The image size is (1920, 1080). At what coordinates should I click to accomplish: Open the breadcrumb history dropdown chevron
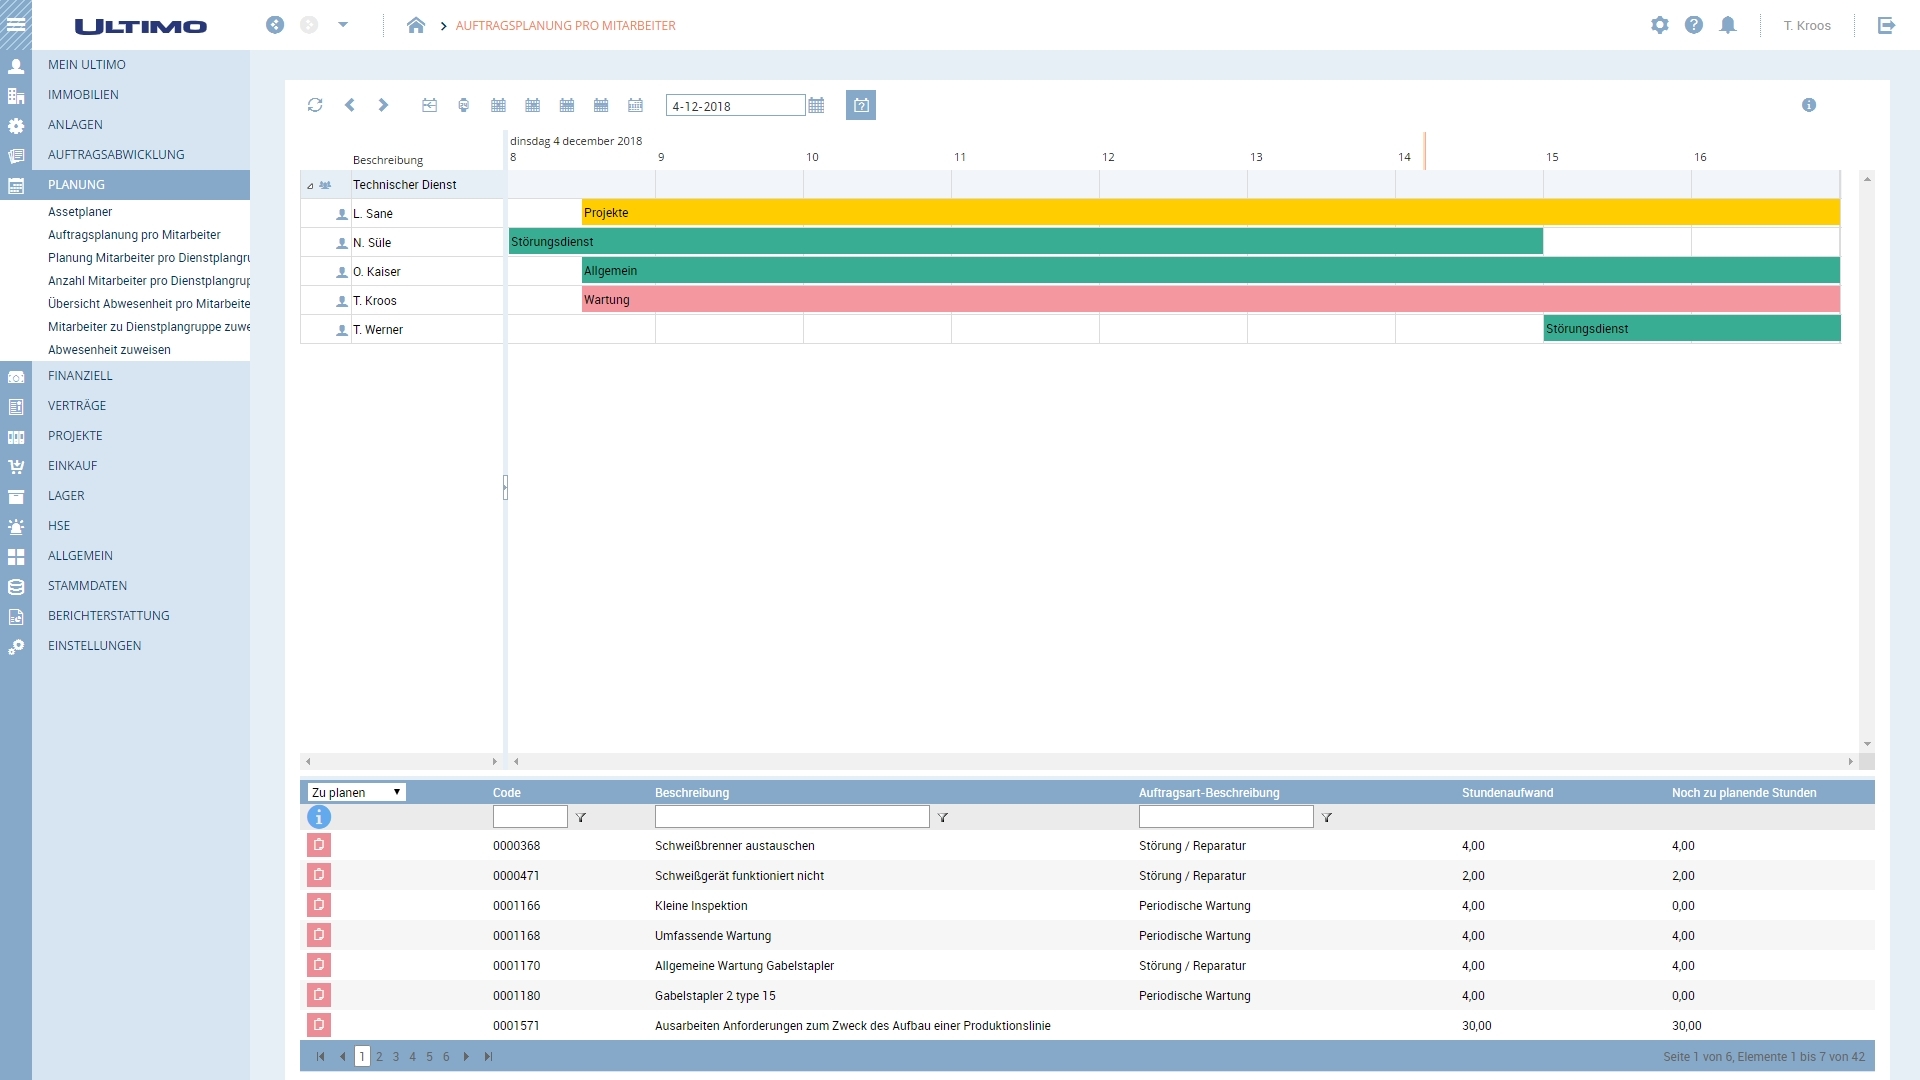coord(344,25)
